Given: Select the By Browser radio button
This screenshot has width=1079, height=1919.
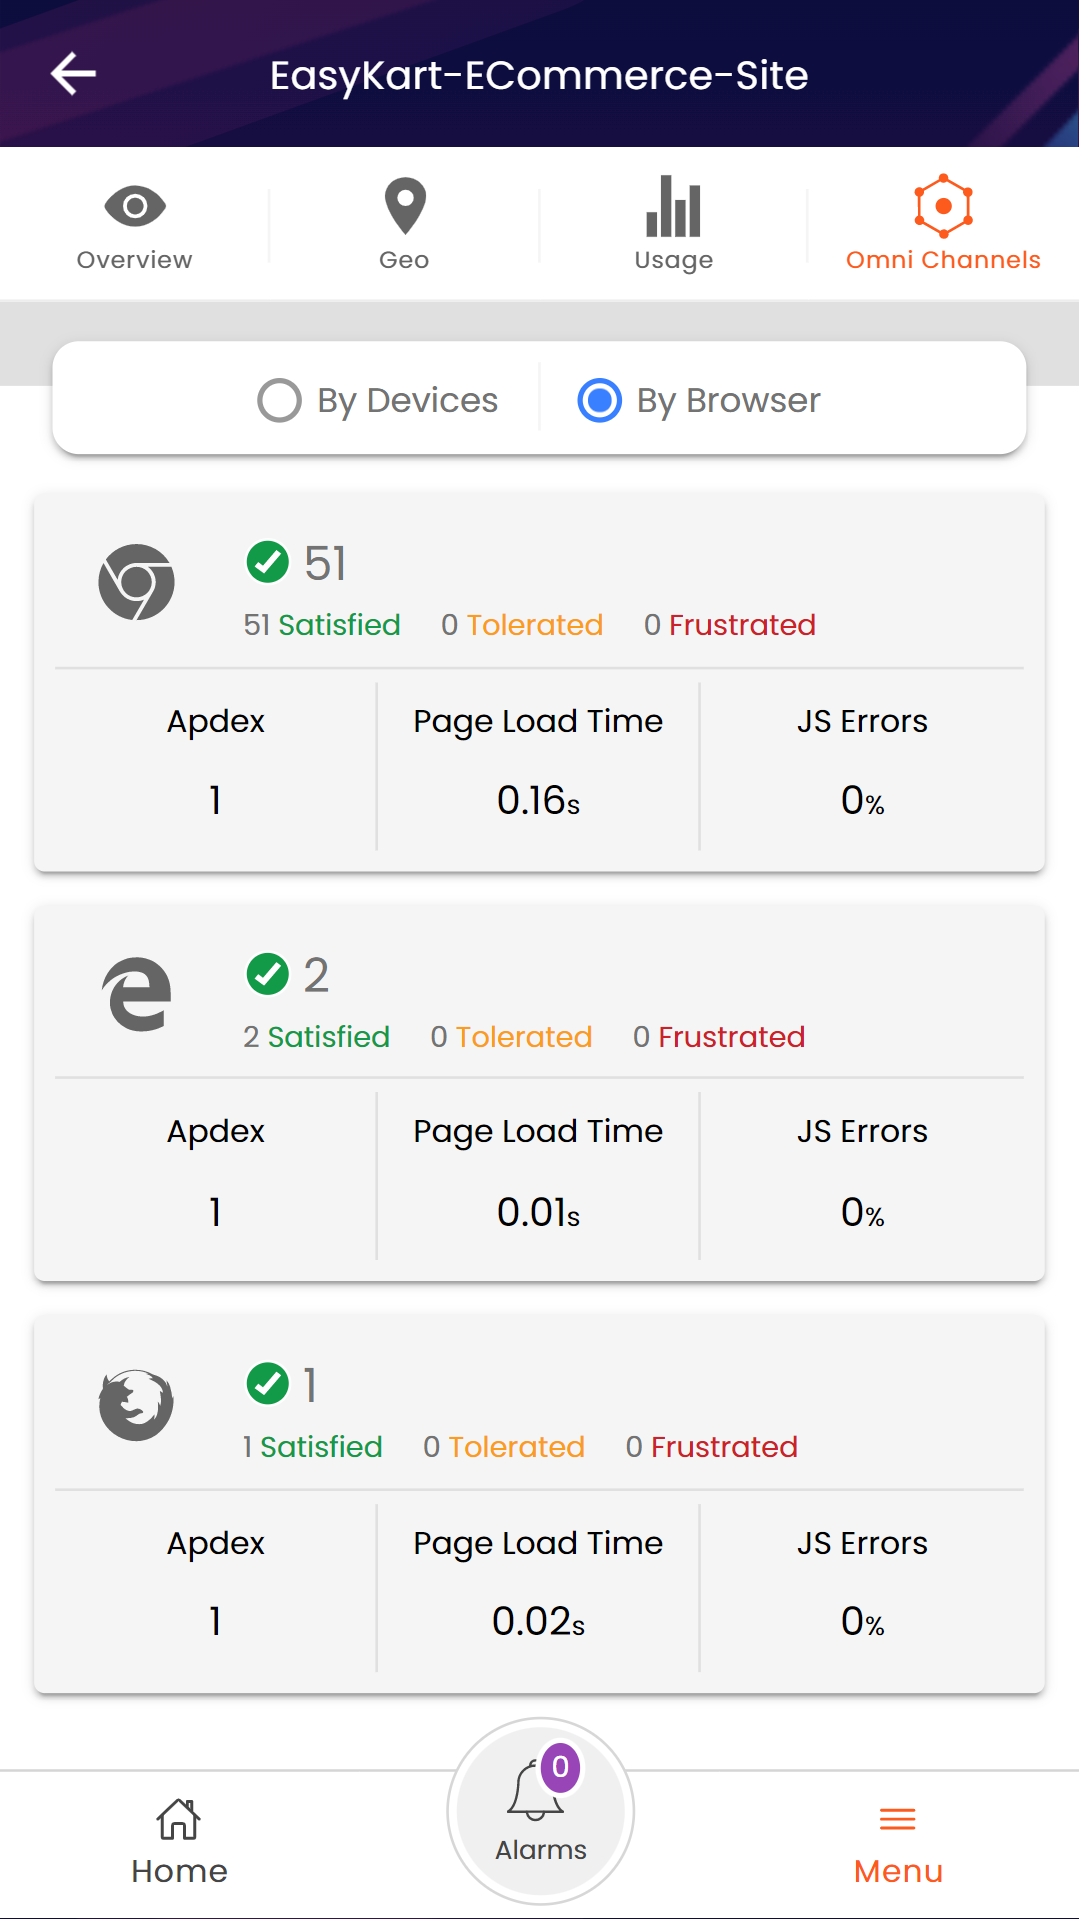Looking at the screenshot, I should point(600,401).
